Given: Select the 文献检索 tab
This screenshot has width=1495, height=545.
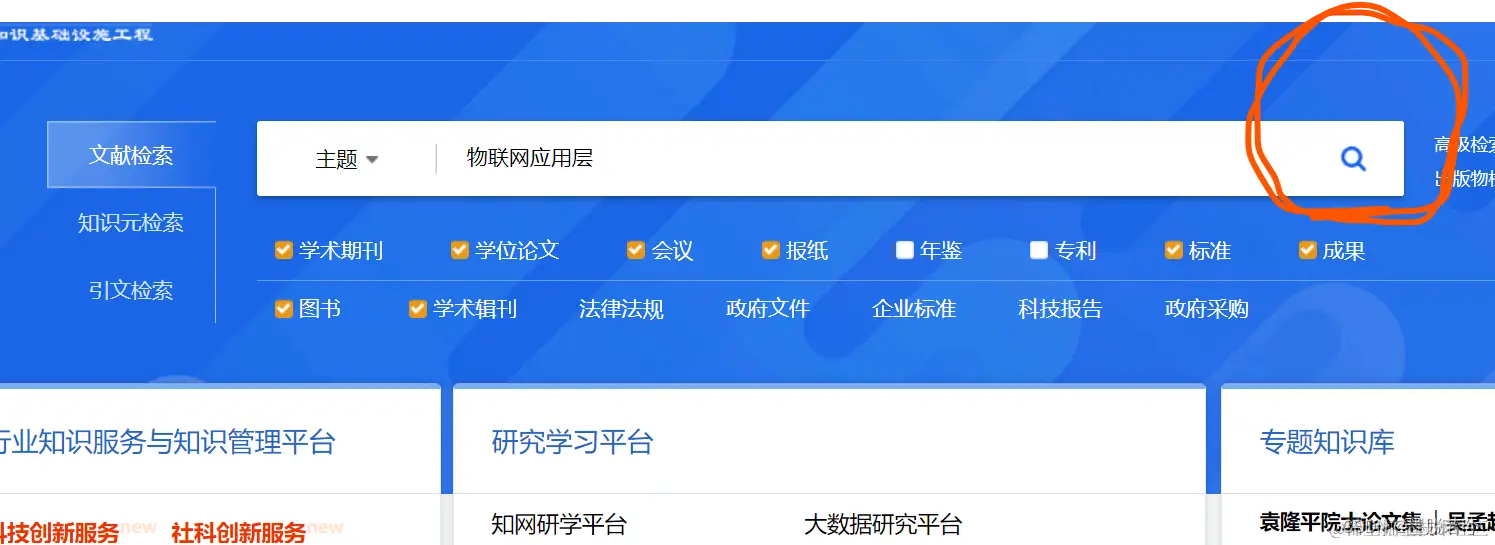Looking at the screenshot, I should (131, 155).
